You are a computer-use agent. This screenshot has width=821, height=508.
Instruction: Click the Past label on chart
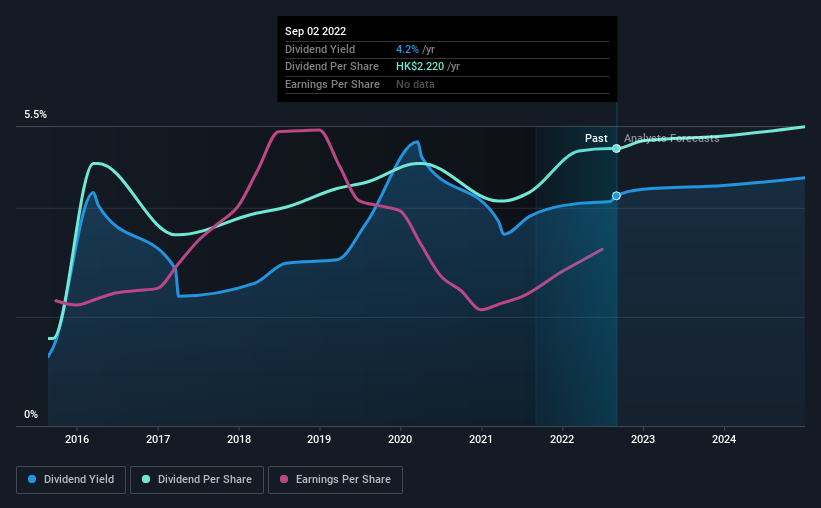tap(596, 138)
